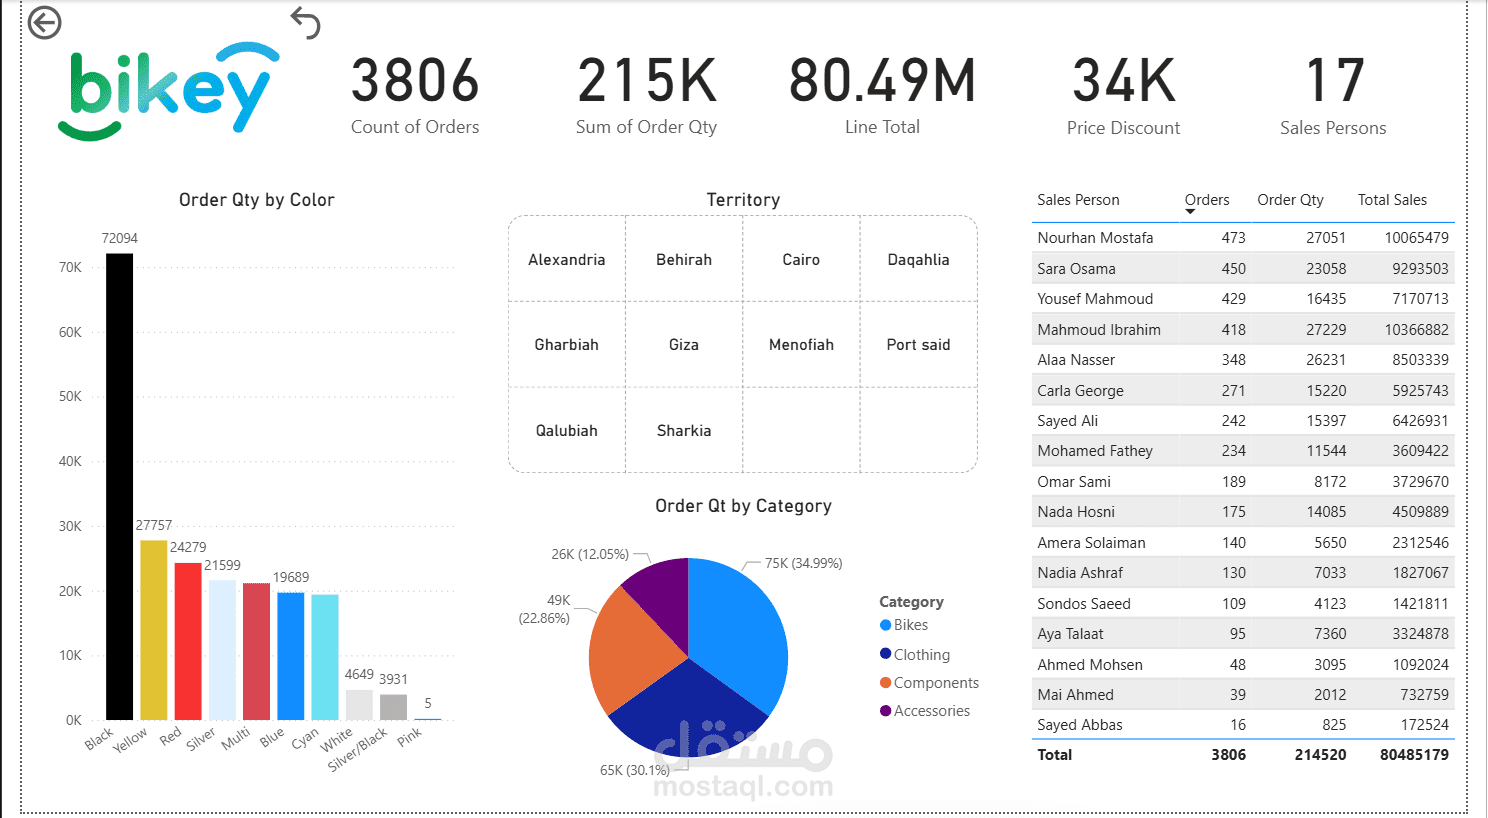Select the Amera Solaiman table row
1488x818 pixels.
coord(1243,543)
